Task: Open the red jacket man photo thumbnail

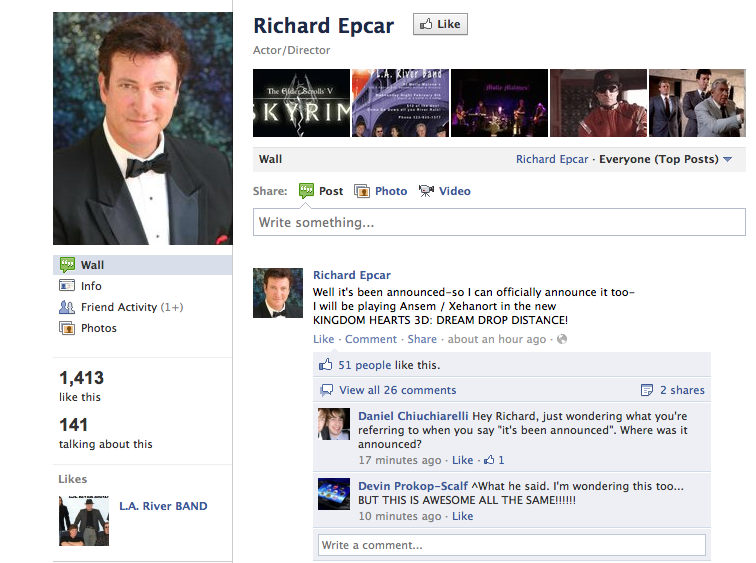Action: point(598,103)
